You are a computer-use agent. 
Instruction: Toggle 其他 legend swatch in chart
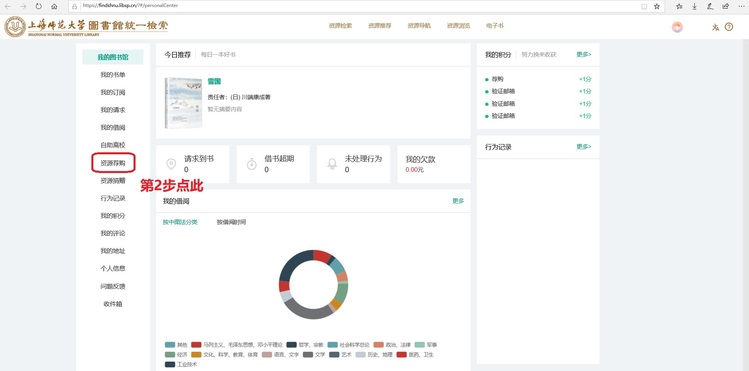point(170,344)
